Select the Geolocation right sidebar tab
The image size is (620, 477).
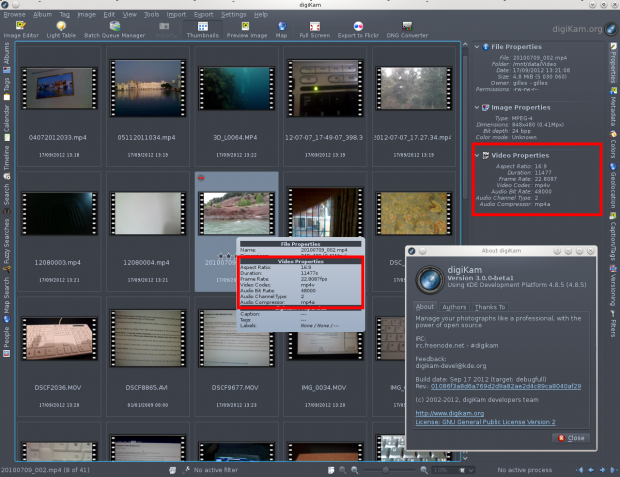pos(613,186)
